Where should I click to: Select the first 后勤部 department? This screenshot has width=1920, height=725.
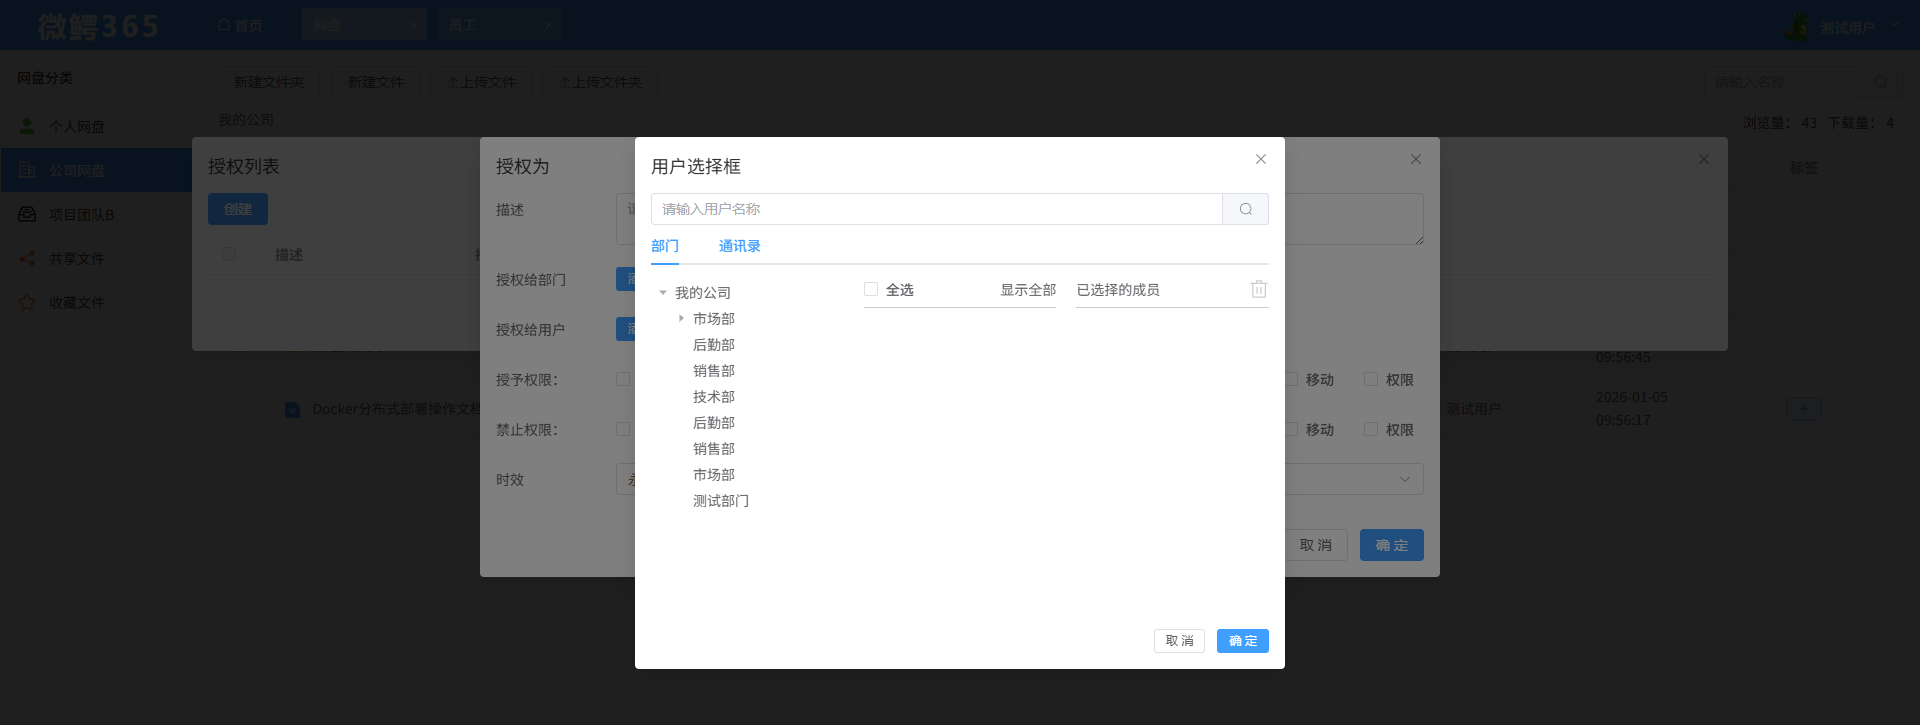click(714, 345)
